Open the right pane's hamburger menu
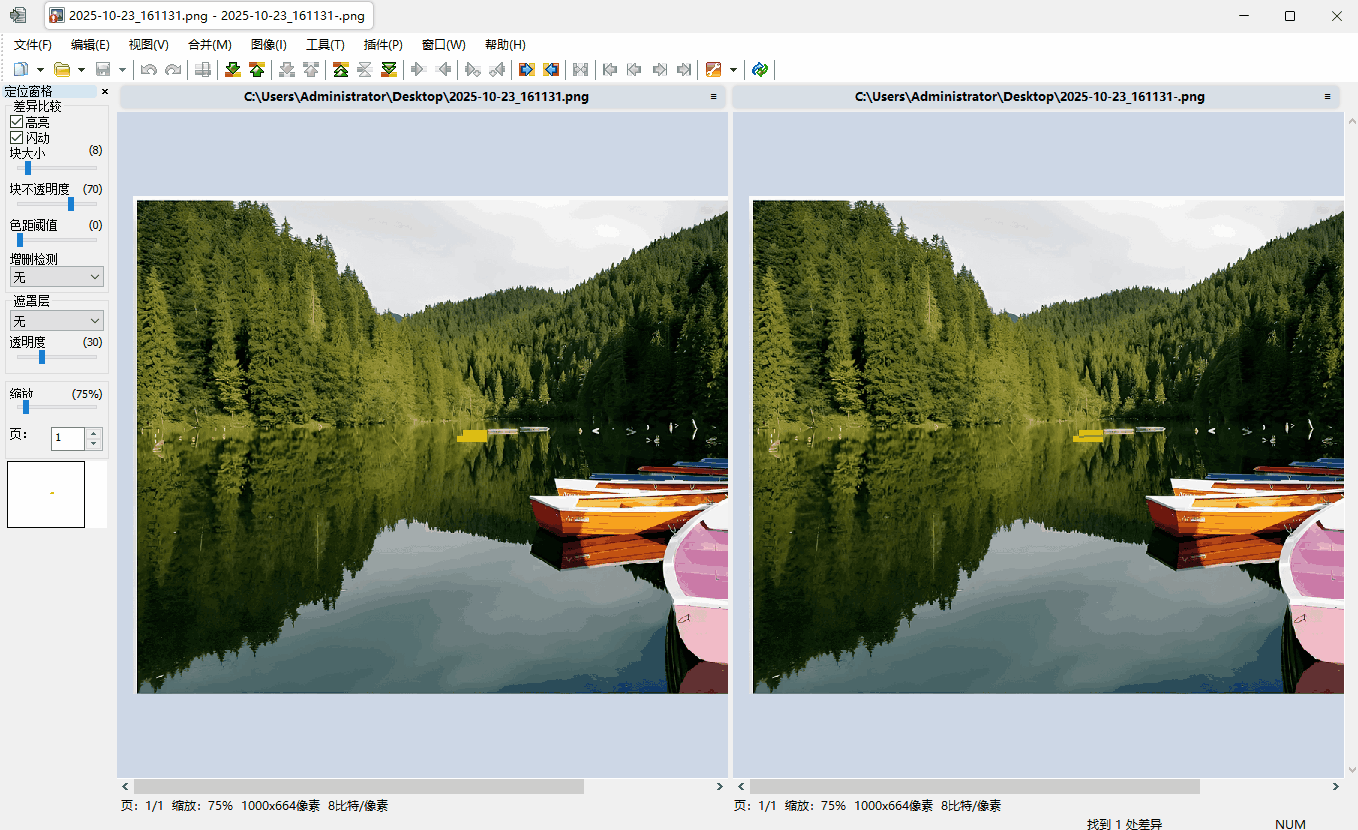The width and height of the screenshot is (1358, 830). pyautogui.click(x=1328, y=96)
